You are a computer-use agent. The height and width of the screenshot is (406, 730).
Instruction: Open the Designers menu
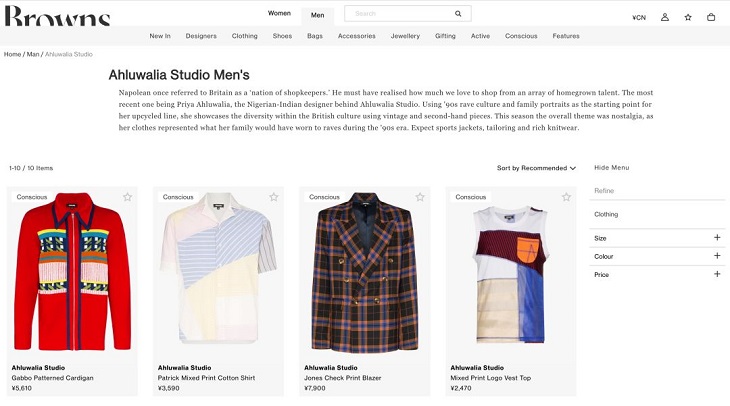point(201,36)
